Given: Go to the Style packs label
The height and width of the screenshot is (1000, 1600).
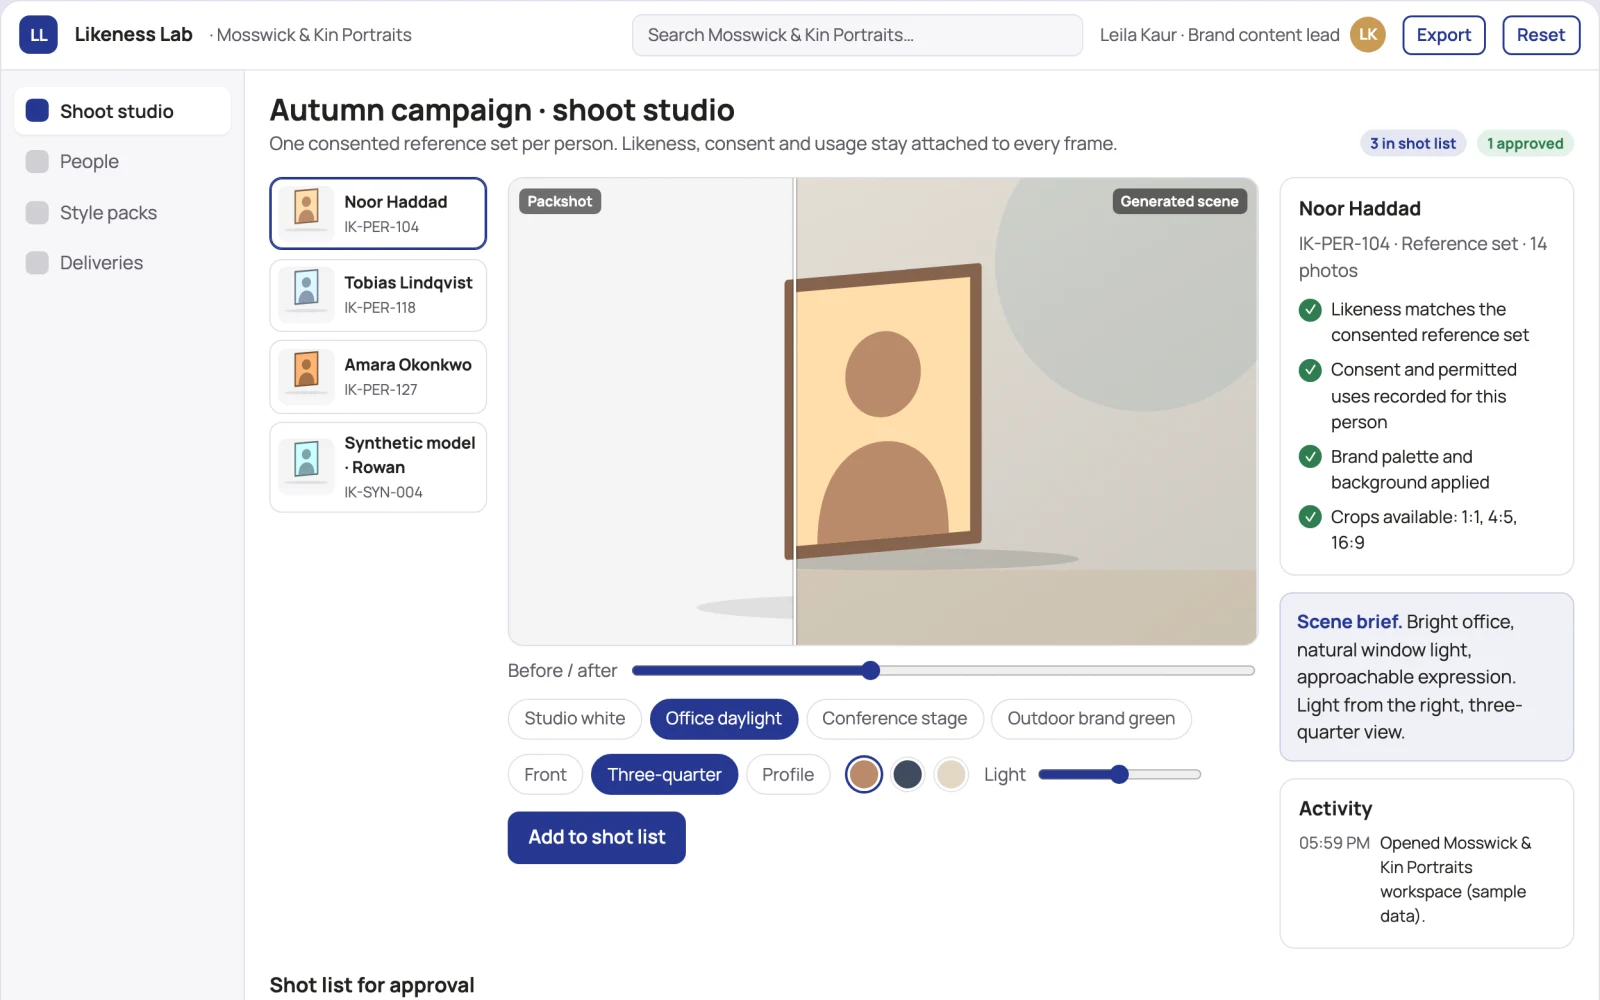Looking at the screenshot, I should tap(108, 213).
